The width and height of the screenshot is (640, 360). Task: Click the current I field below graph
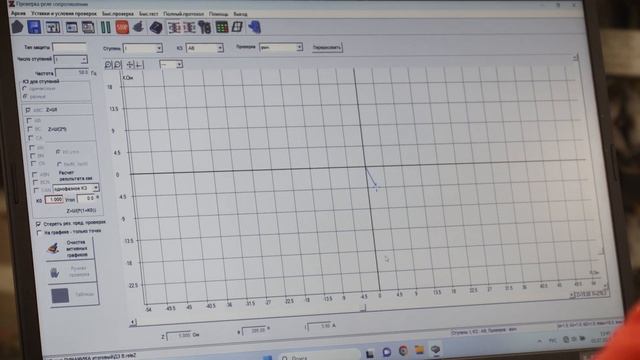coord(320,326)
